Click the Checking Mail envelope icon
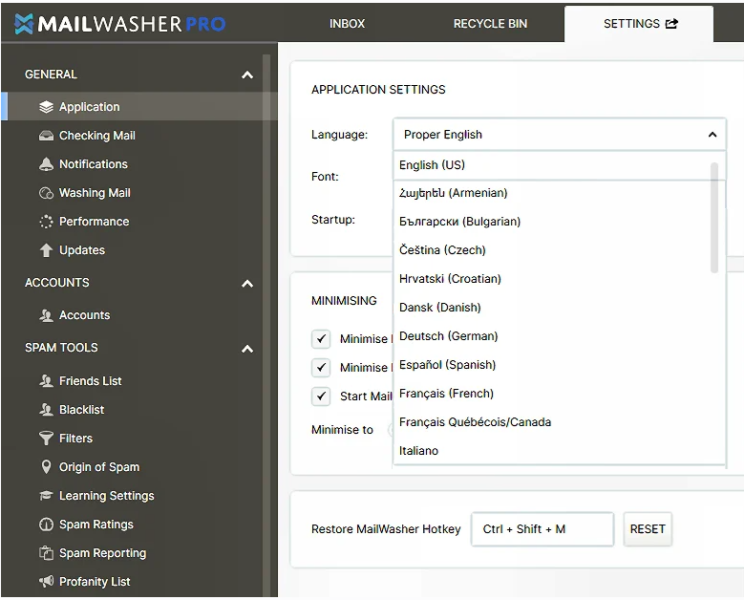This screenshot has width=744, height=600. point(46,136)
